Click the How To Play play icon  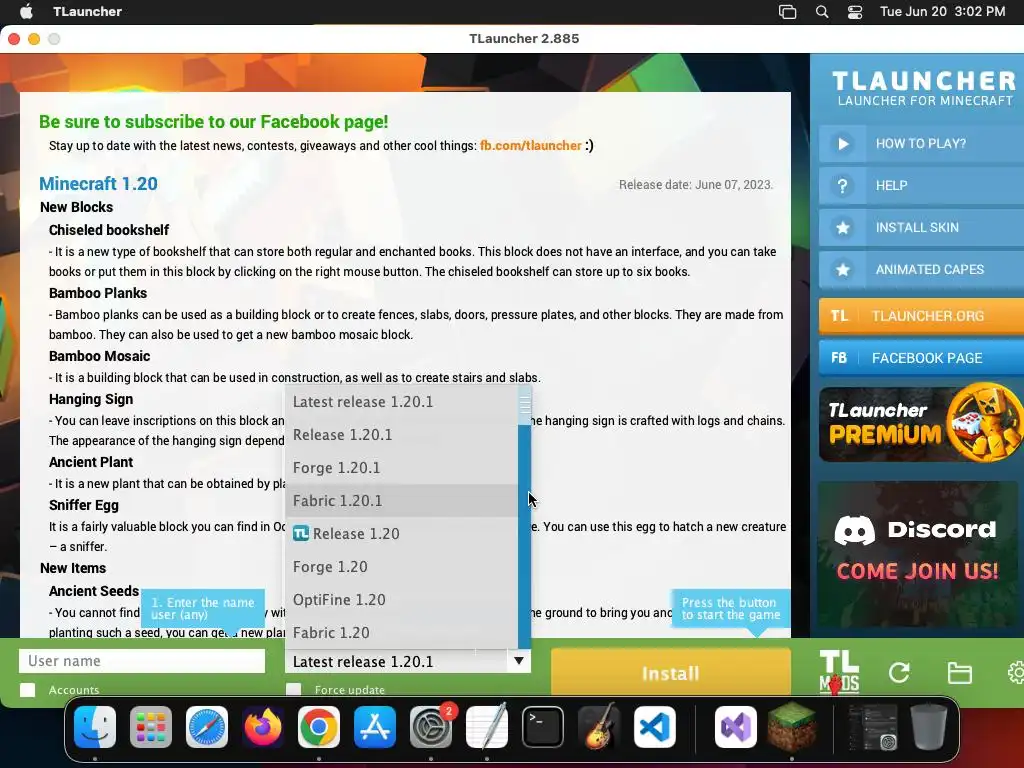842,144
